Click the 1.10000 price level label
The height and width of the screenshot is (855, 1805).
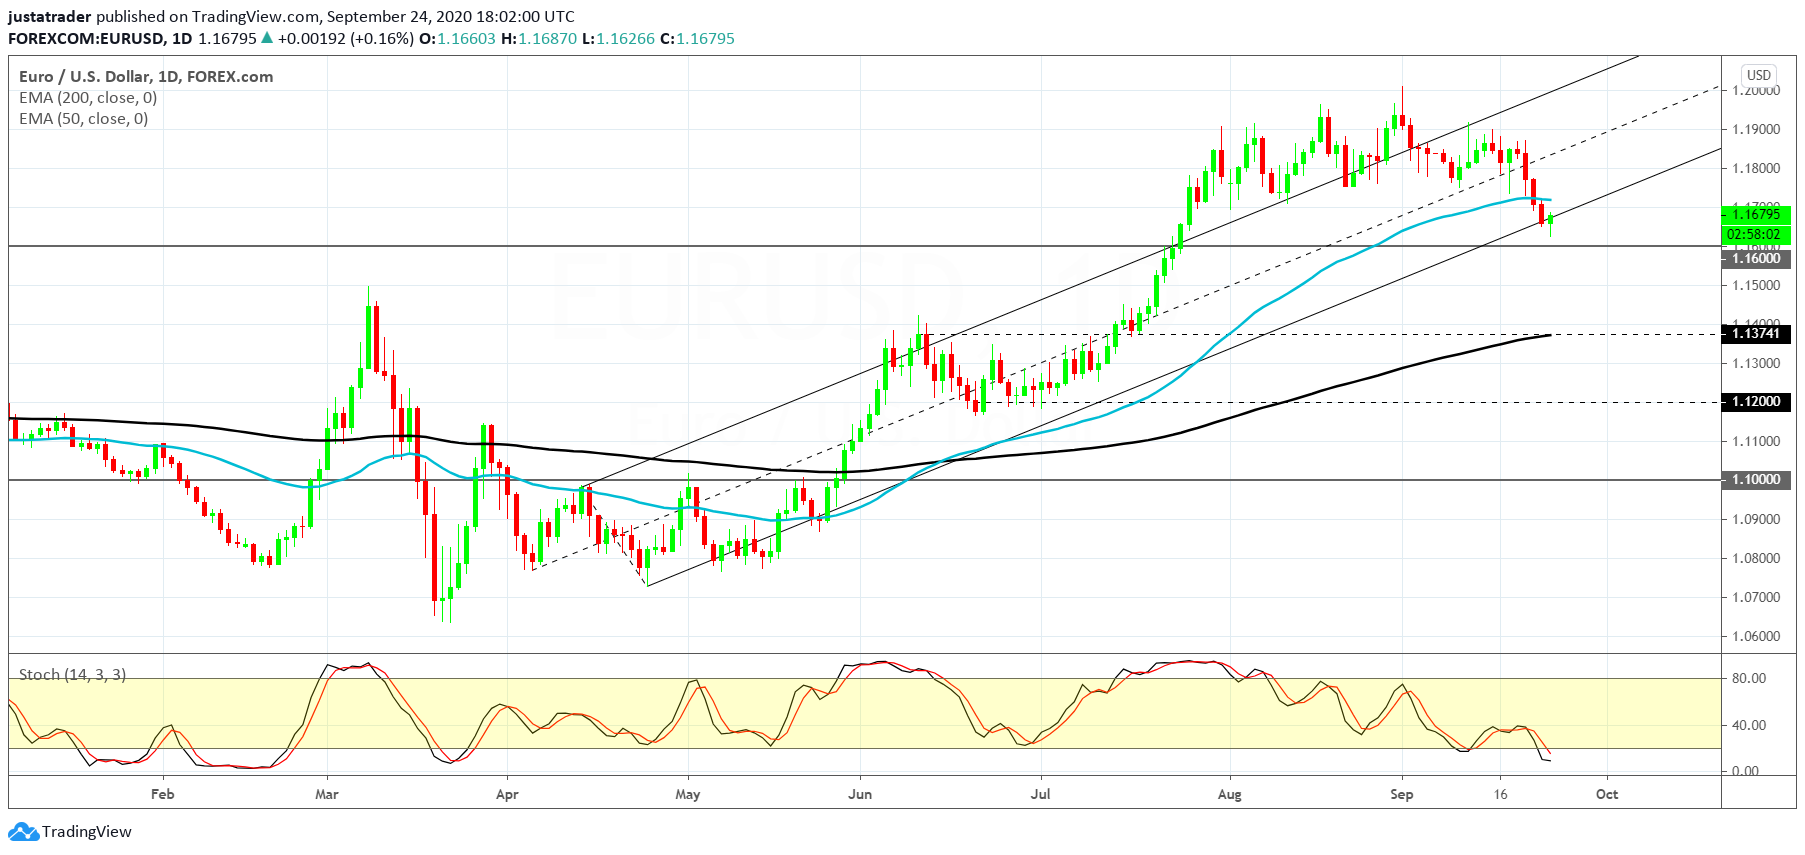point(1756,480)
